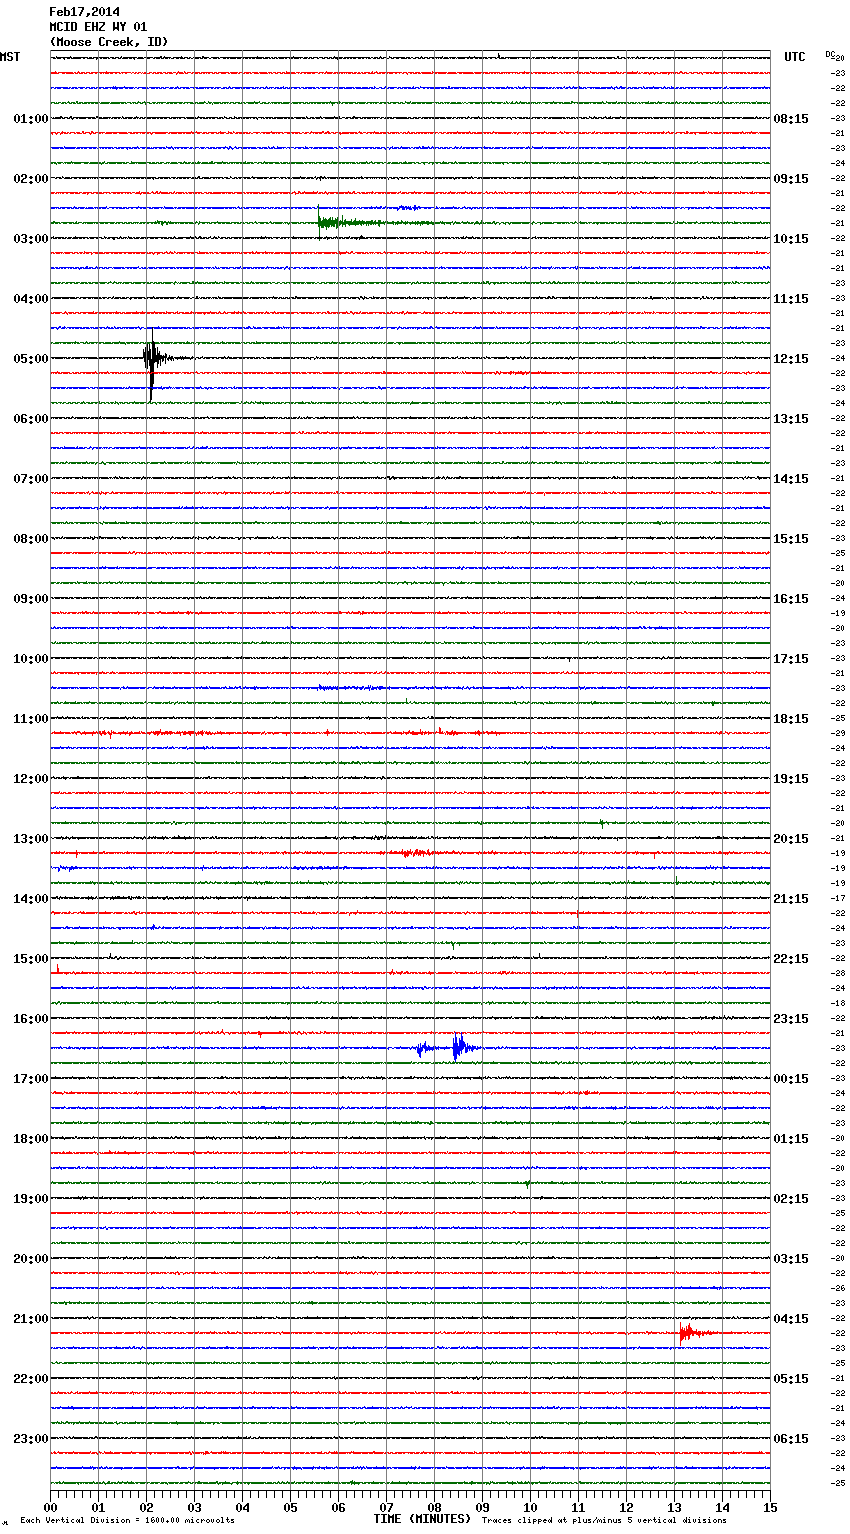This screenshot has width=850, height=1534.
Task: Select the 23:00 MST row label
Action: 30,1439
